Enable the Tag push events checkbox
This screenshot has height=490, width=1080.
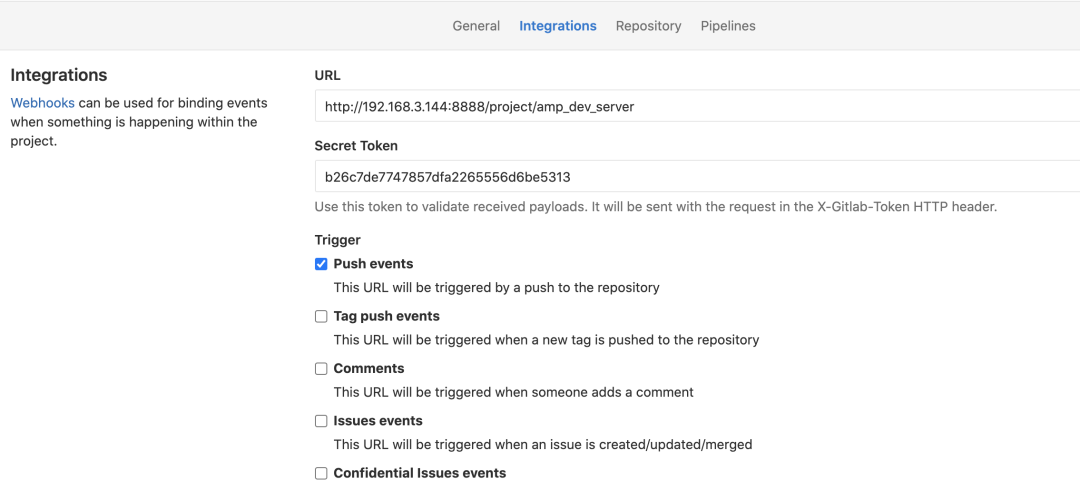(321, 316)
